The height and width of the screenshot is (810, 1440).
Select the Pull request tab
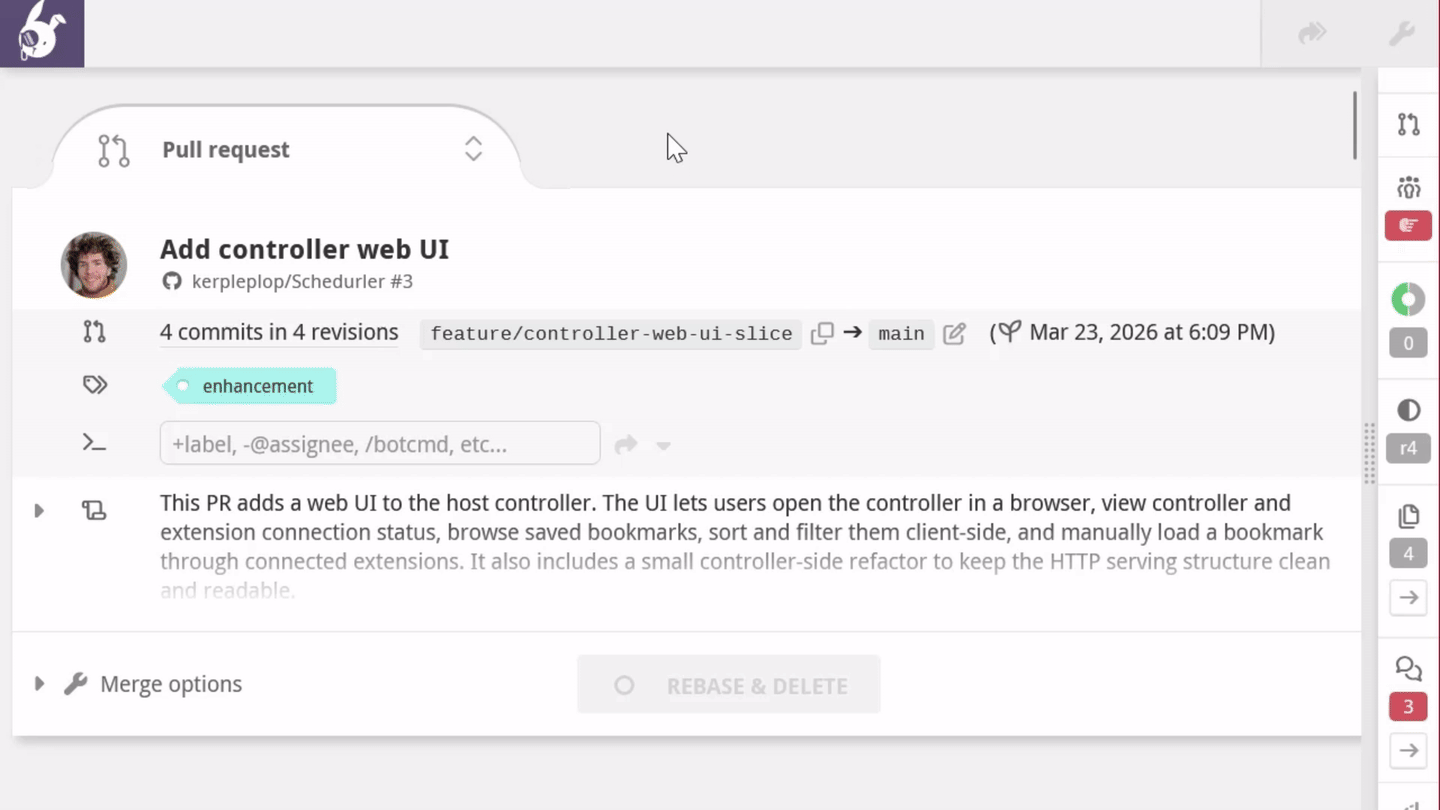point(225,149)
